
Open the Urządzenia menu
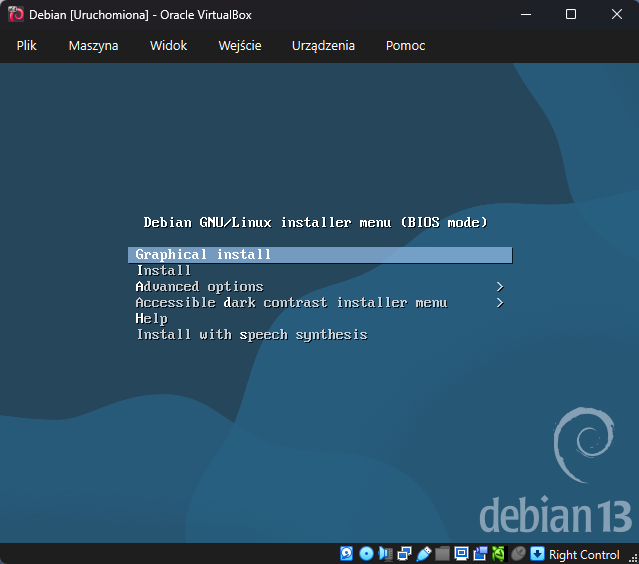323,46
